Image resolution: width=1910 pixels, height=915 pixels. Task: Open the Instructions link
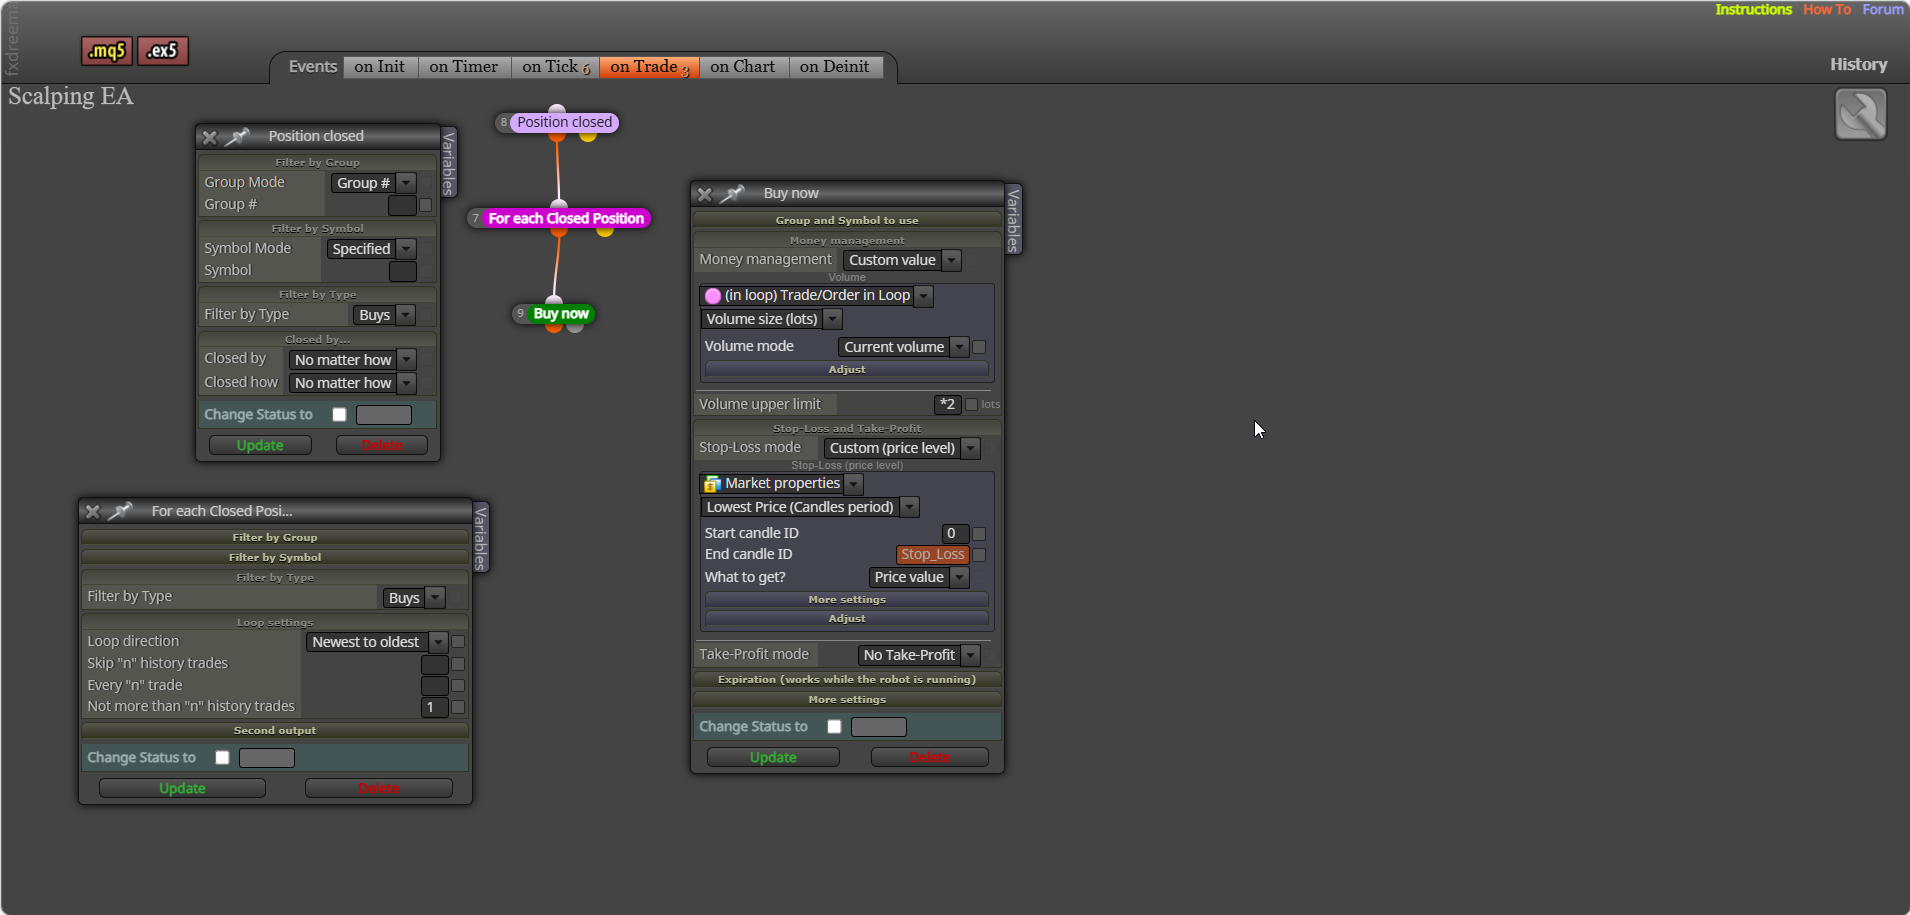[1753, 9]
